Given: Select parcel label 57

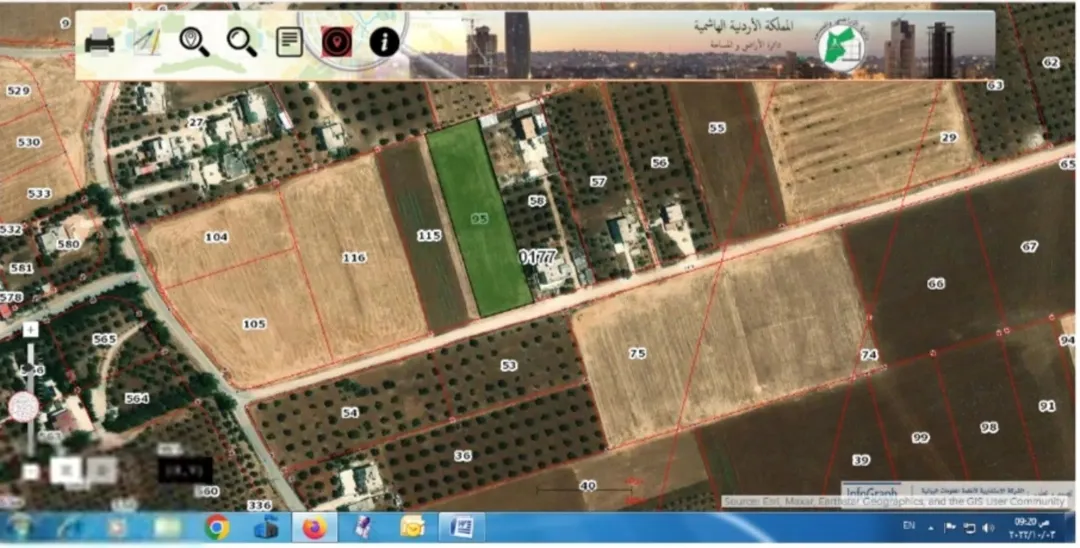Looking at the screenshot, I should 598,182.
